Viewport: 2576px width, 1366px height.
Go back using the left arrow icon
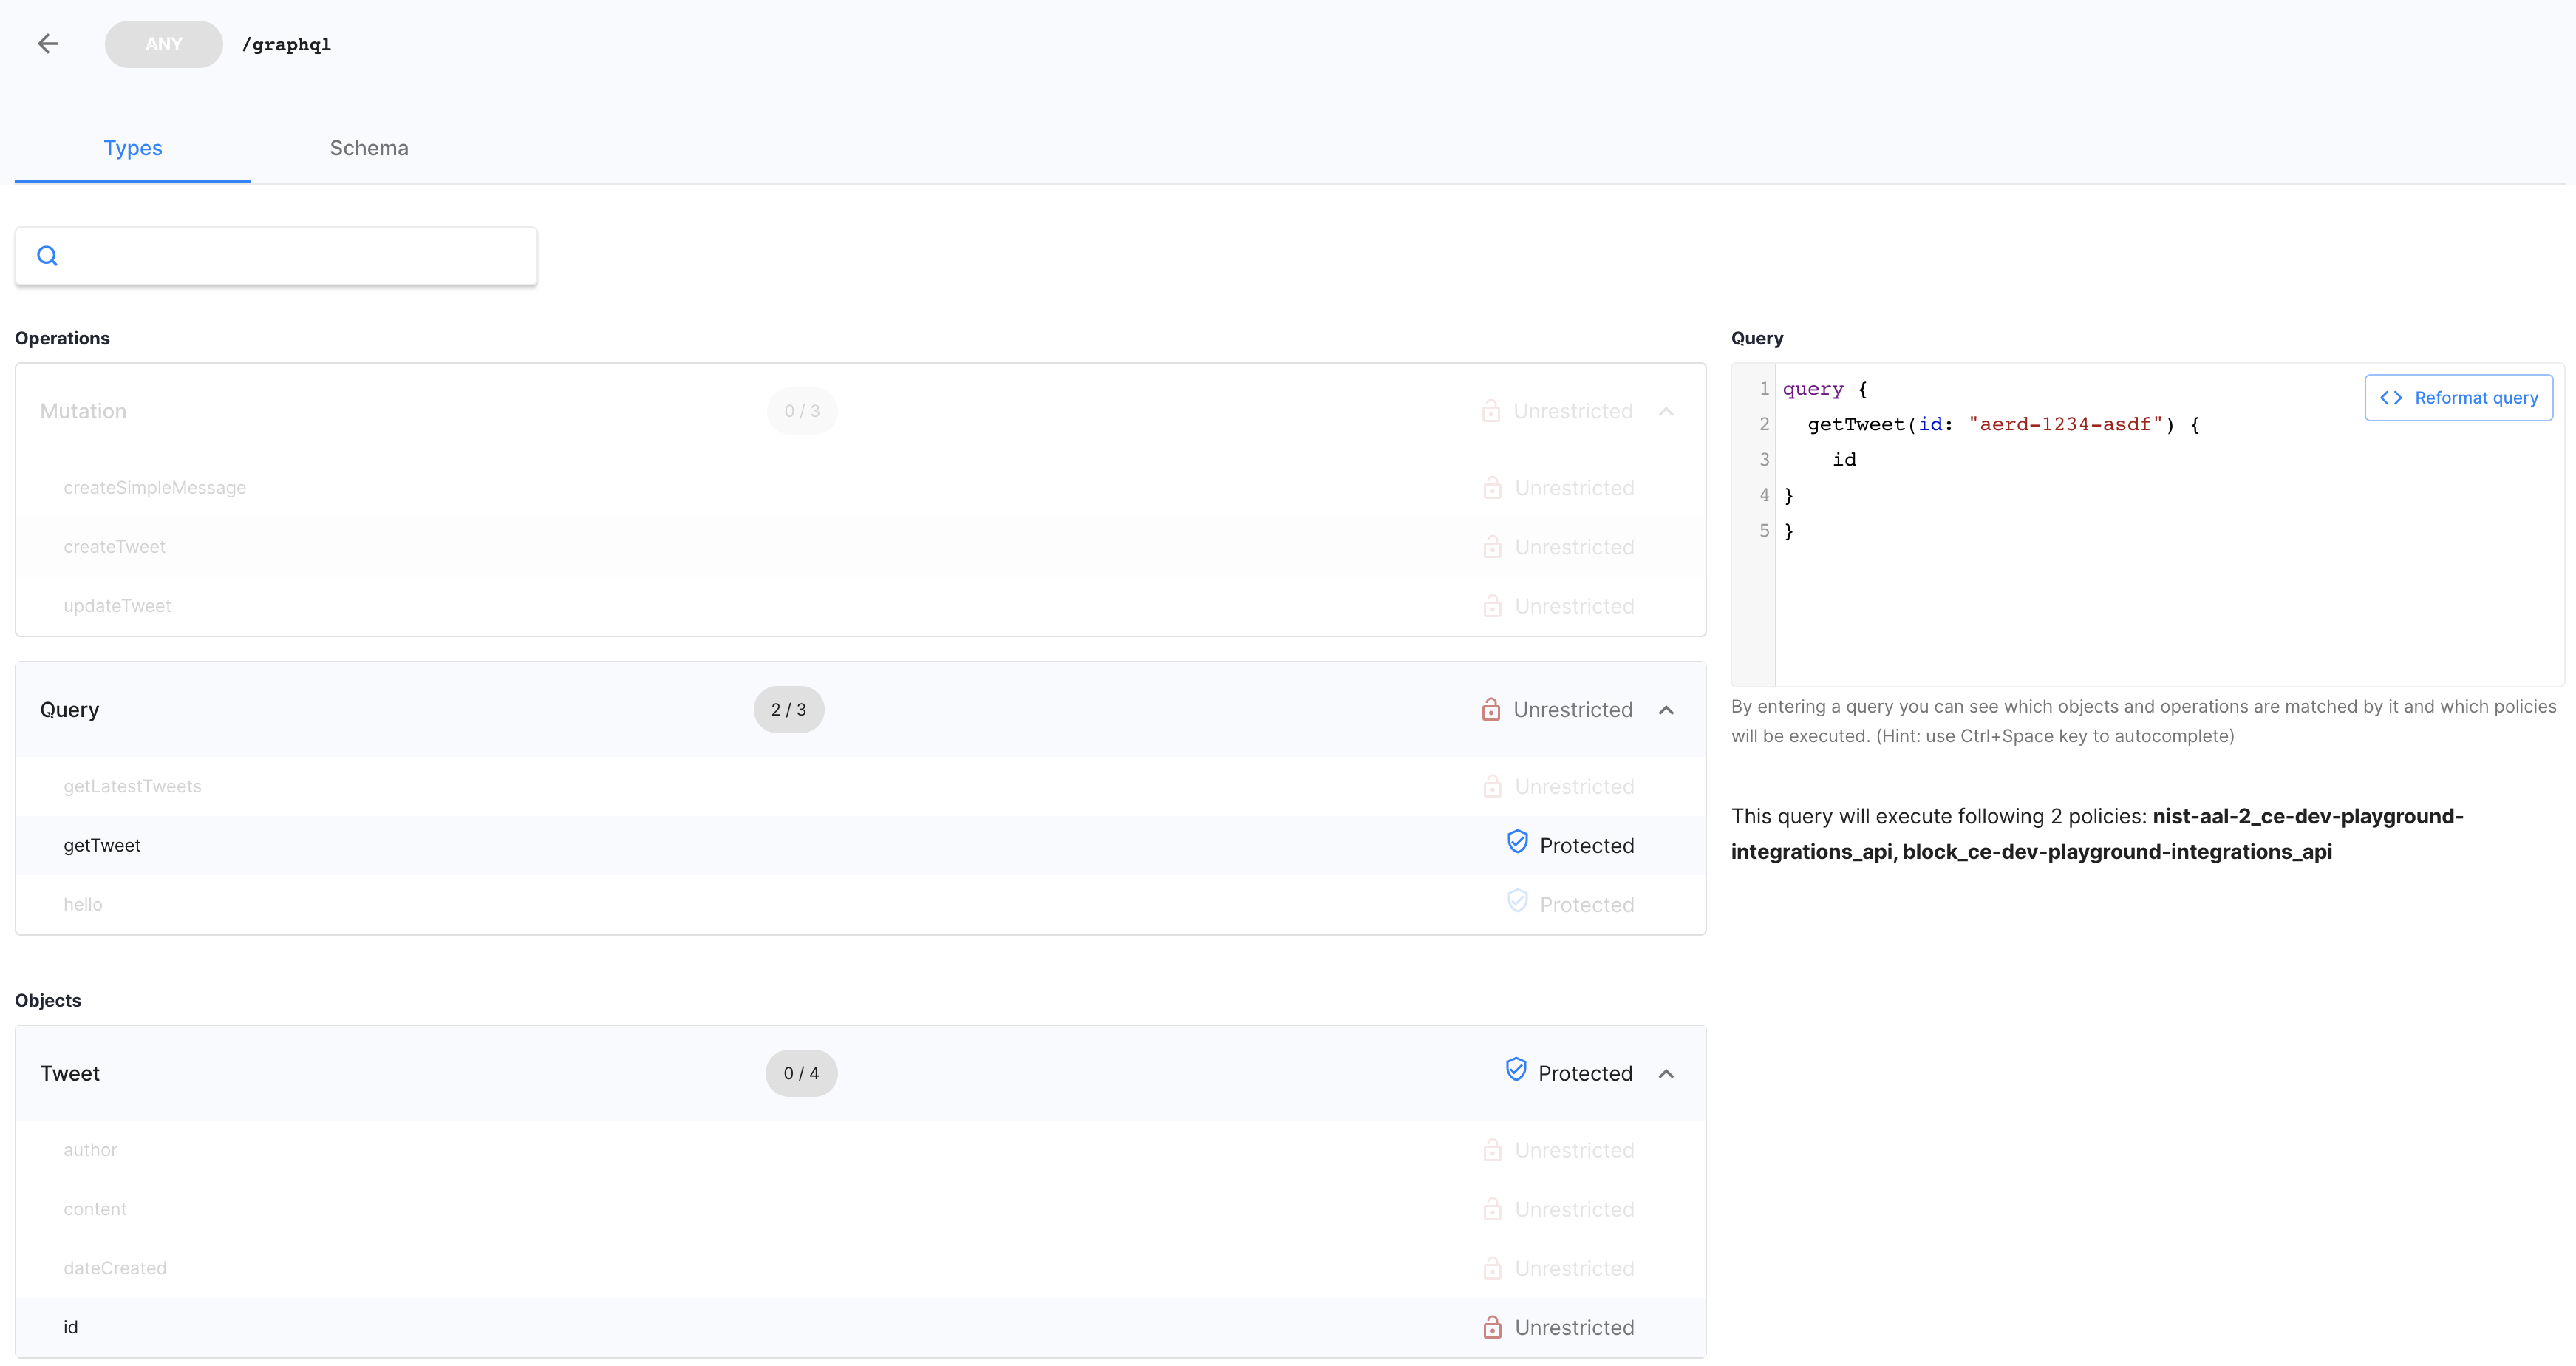click(48, 43)
